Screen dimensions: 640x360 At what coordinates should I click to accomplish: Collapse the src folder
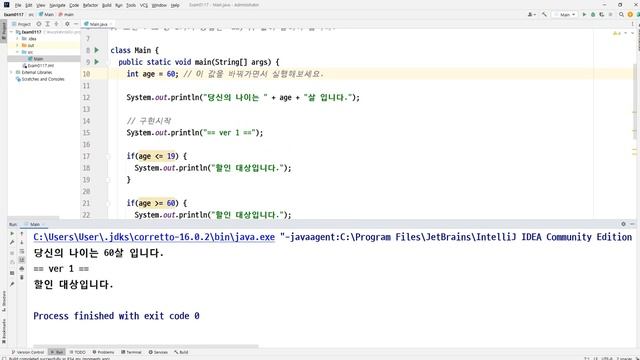tap(18, 52)
